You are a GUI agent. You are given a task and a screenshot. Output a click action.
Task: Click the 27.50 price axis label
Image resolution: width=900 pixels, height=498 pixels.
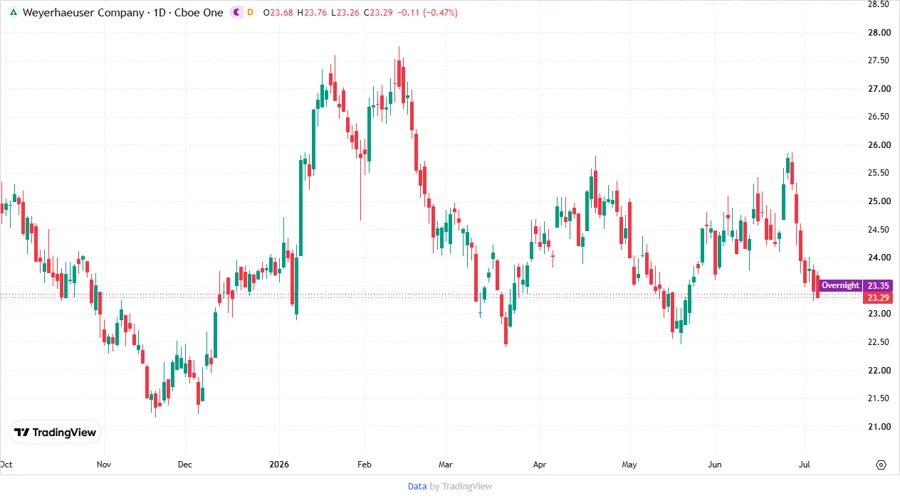coord(879,61)
